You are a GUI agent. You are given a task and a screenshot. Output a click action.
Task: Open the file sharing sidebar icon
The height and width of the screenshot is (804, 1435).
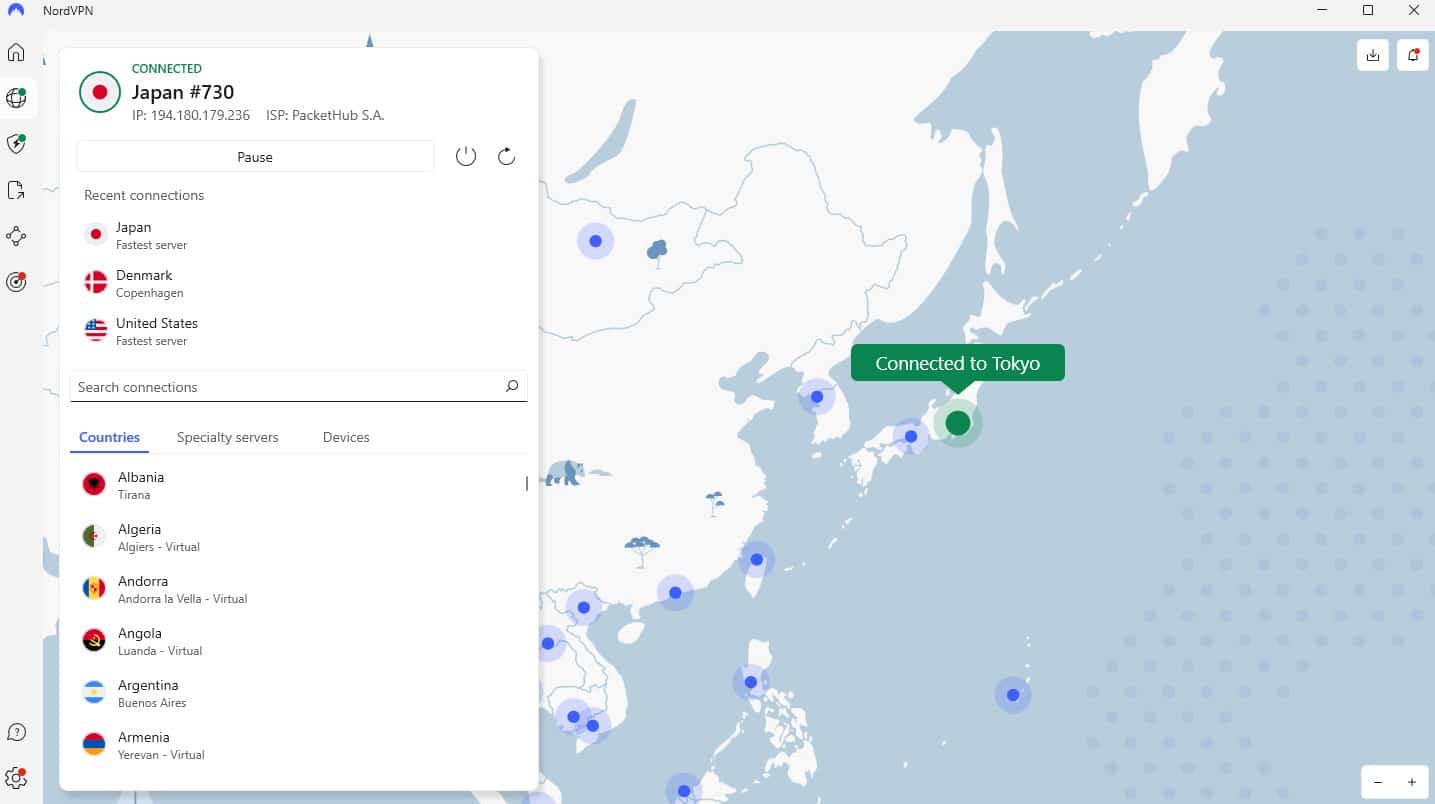click(x=16, y=190)
